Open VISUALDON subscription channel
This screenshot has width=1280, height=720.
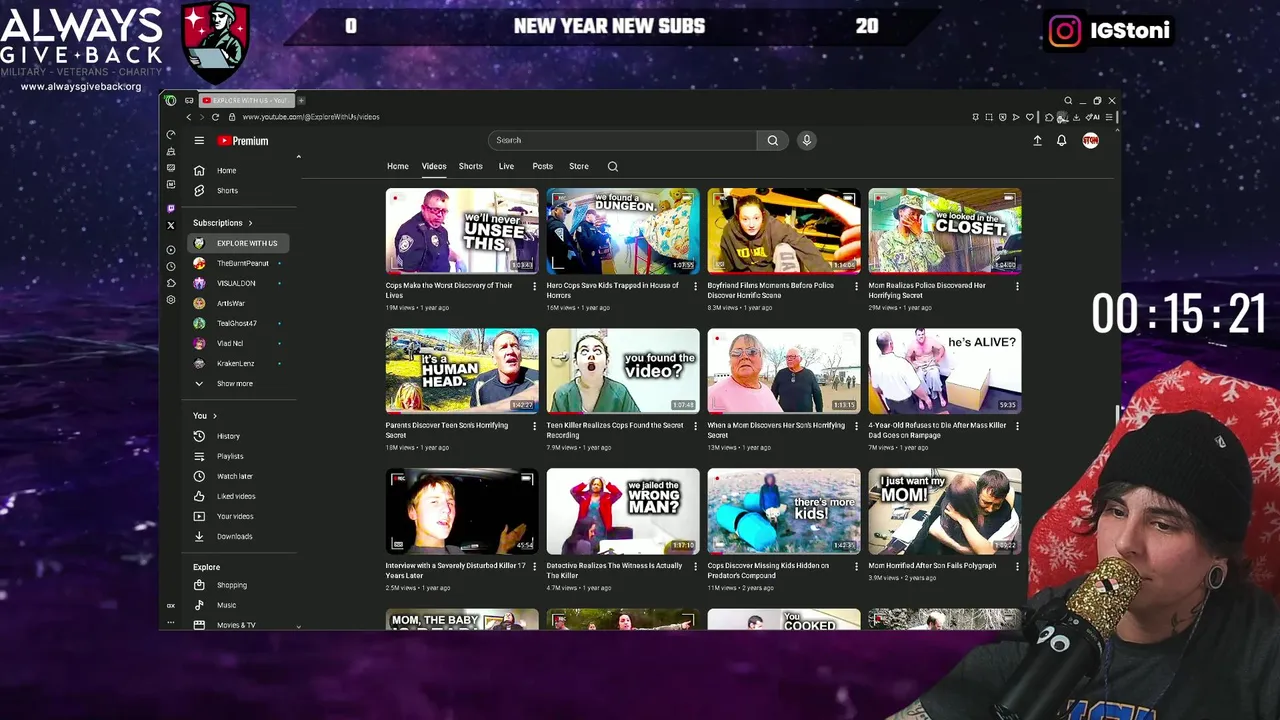(x=238, y=283)
